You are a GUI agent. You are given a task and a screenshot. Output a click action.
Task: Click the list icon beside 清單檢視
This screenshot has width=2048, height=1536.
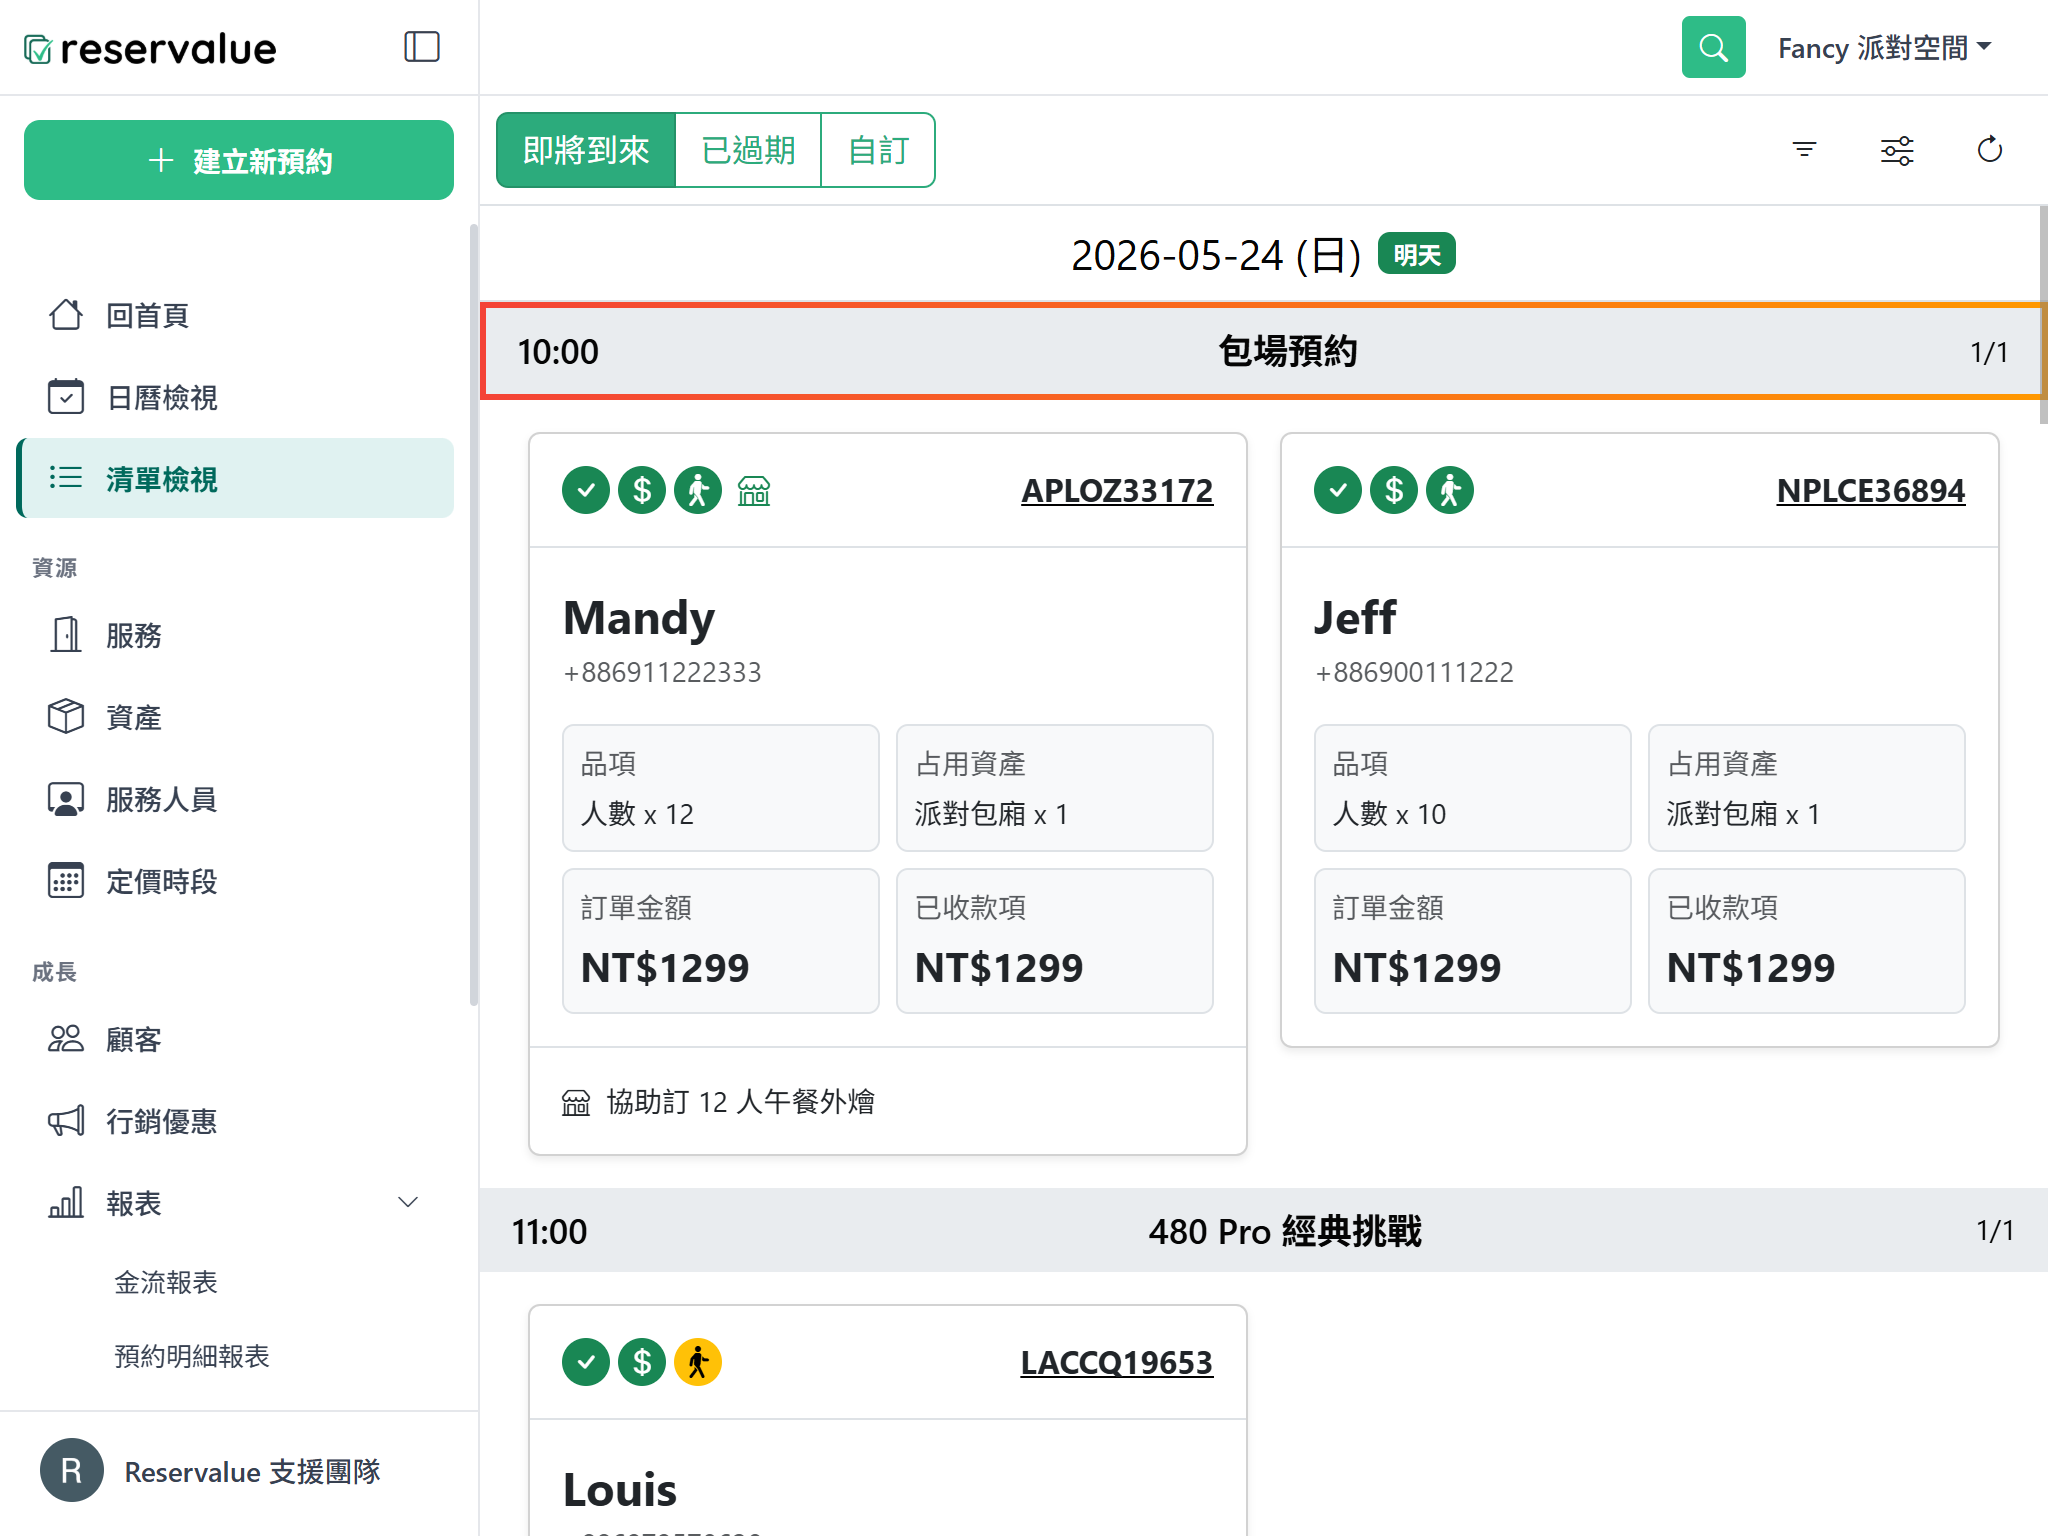pyautogui.click(x=66, y=478)
